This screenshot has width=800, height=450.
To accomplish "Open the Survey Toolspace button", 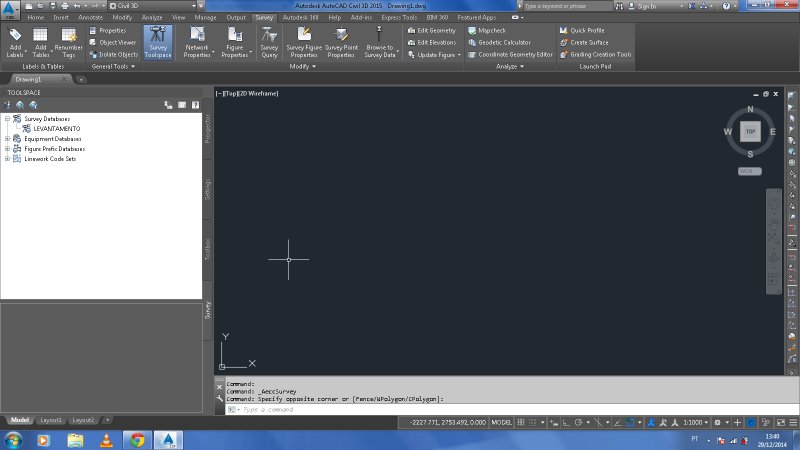I will [158, 46].
